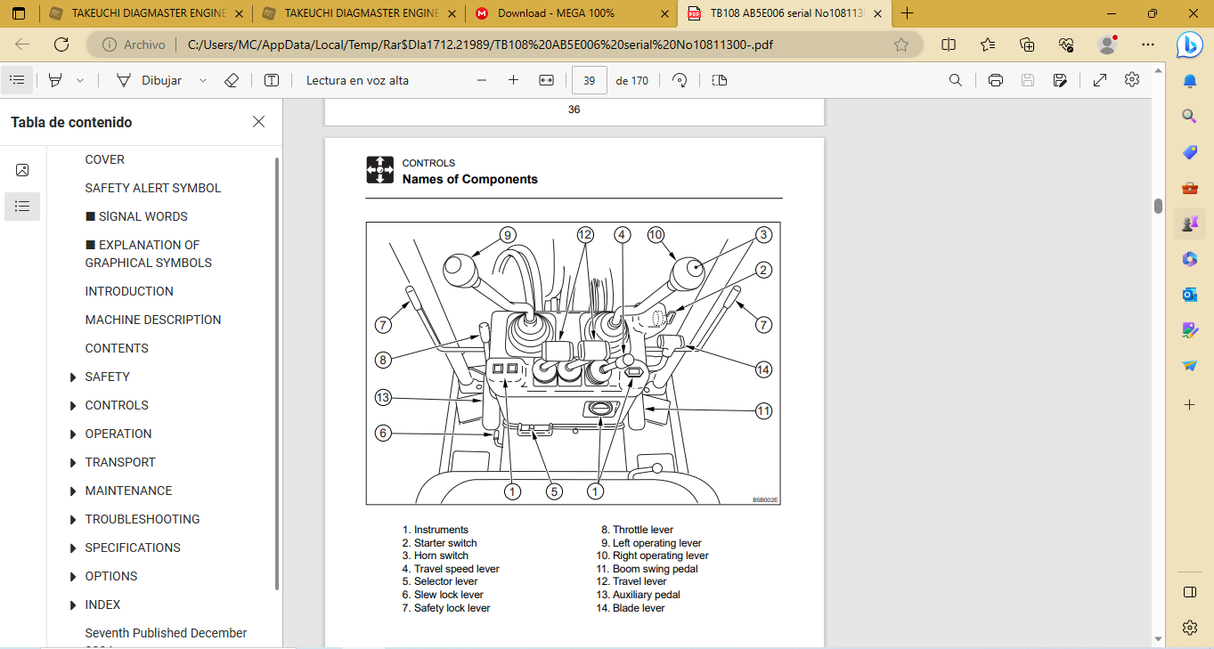
Task: Open the PDF search magnifier
Action: (955, 80)
